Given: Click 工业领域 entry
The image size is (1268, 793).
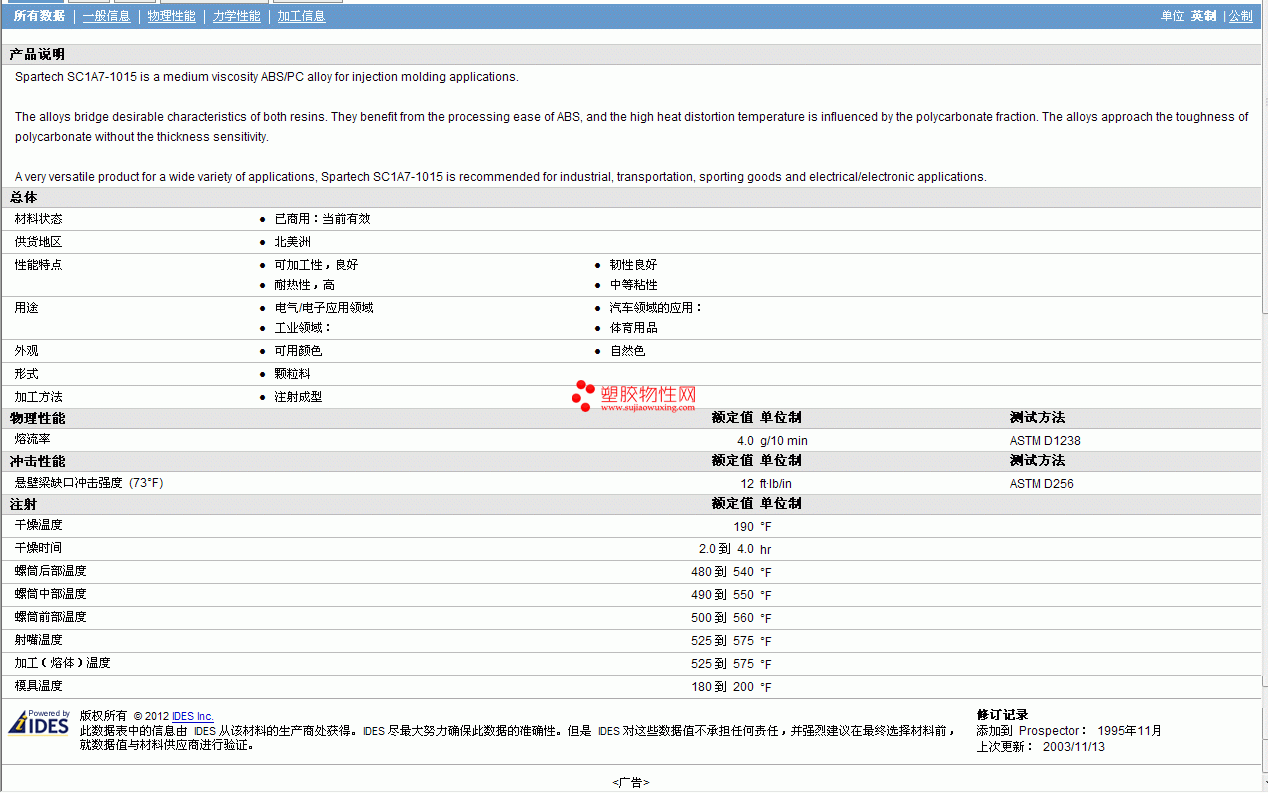Looking at the screenshot, I should coord(302,327).
